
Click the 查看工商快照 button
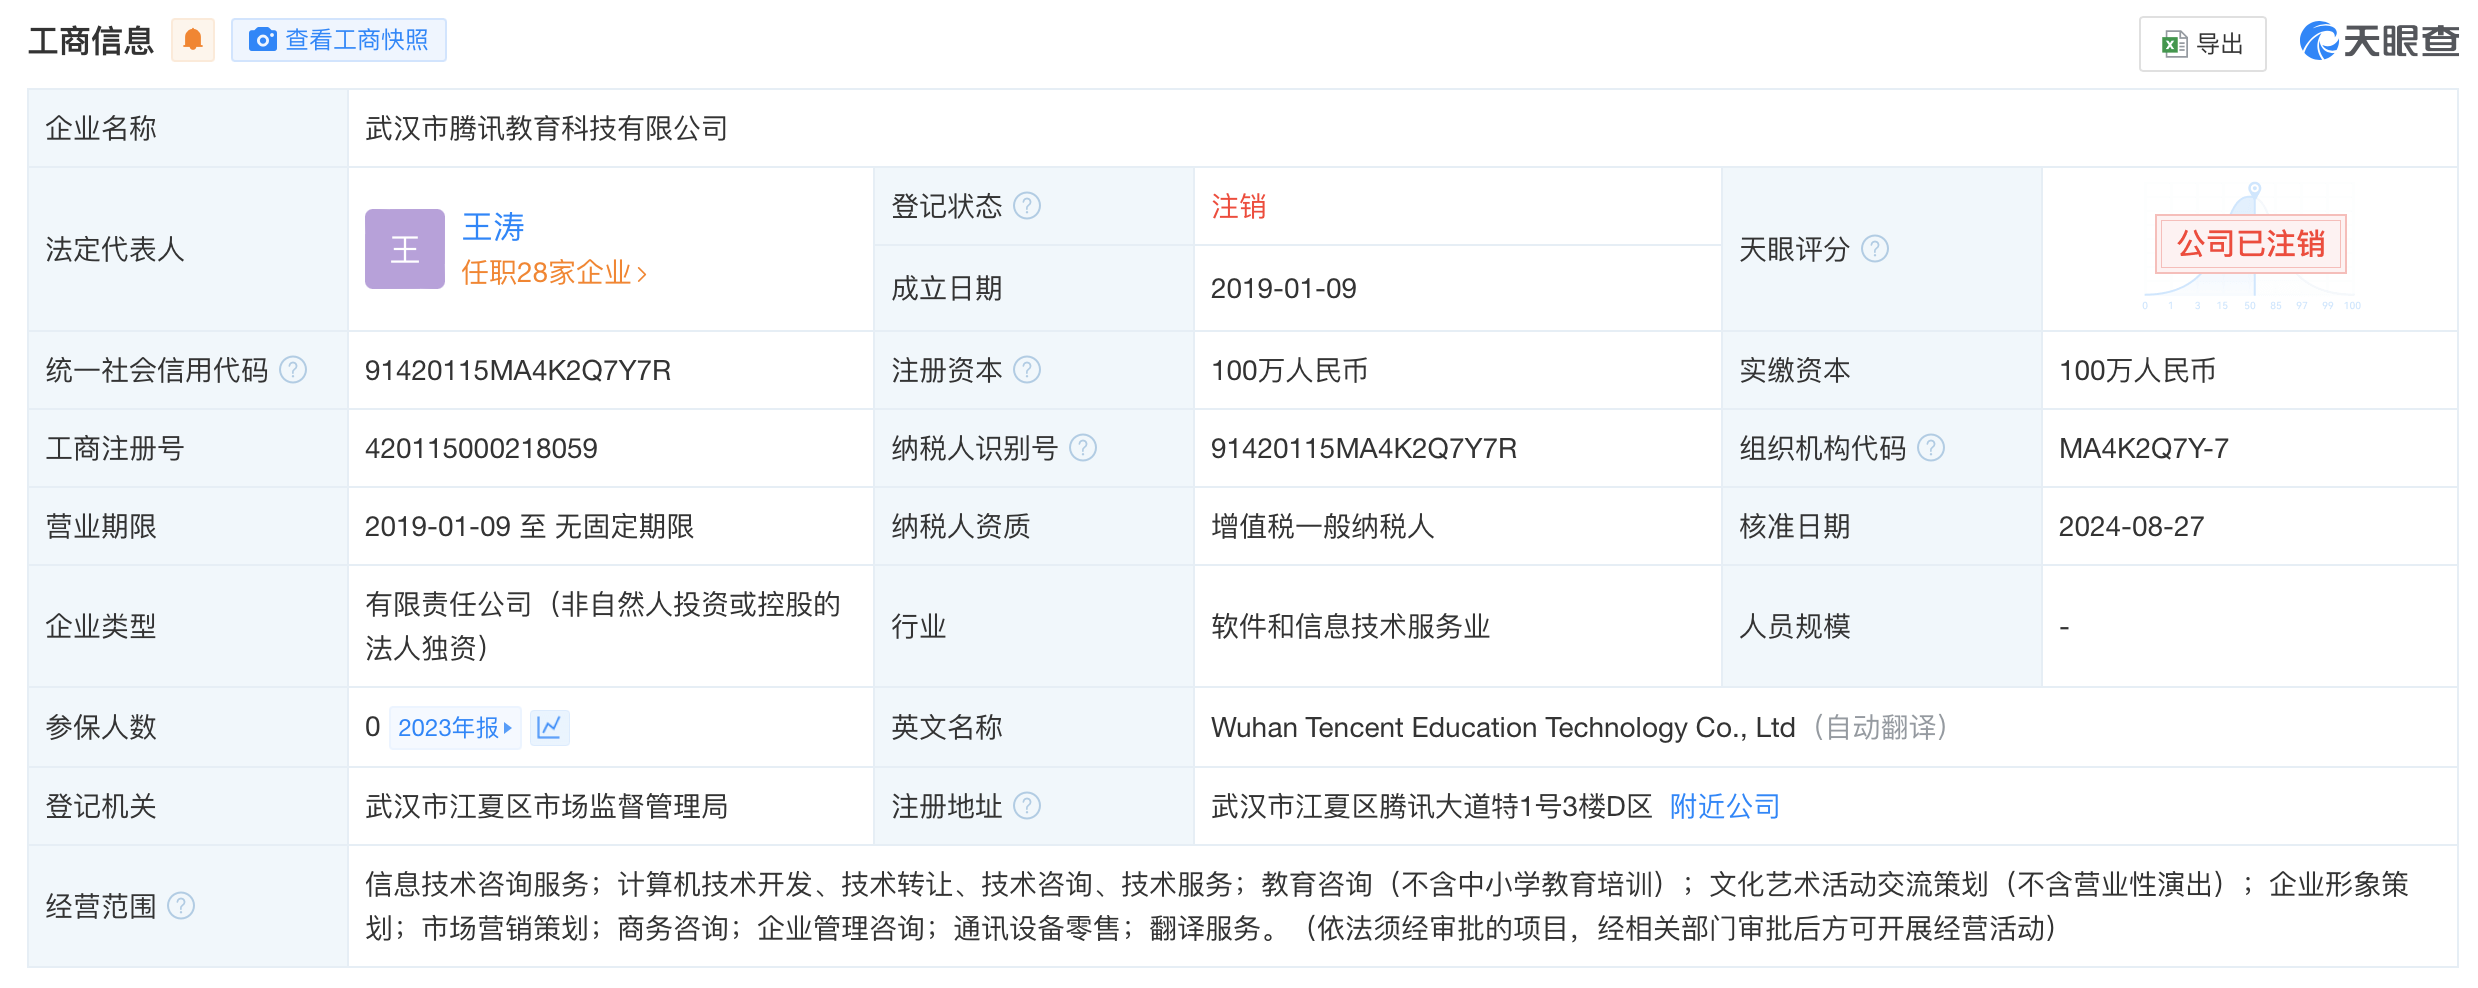tap(338, 39)
